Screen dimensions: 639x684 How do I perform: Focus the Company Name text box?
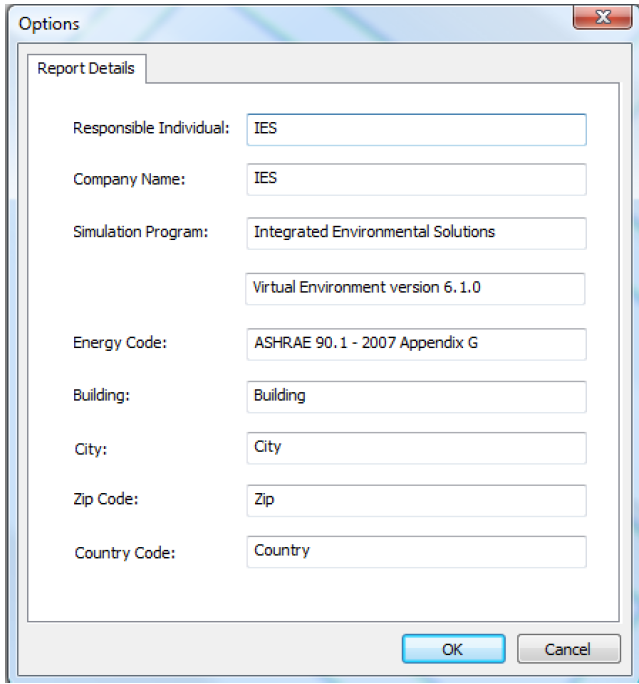coord(415,179)
